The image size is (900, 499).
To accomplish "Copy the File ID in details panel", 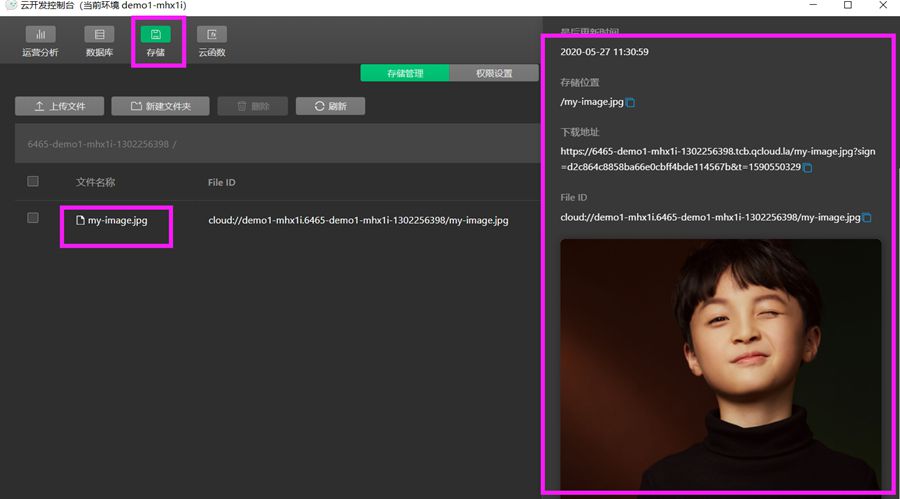I will click(867, 218).
